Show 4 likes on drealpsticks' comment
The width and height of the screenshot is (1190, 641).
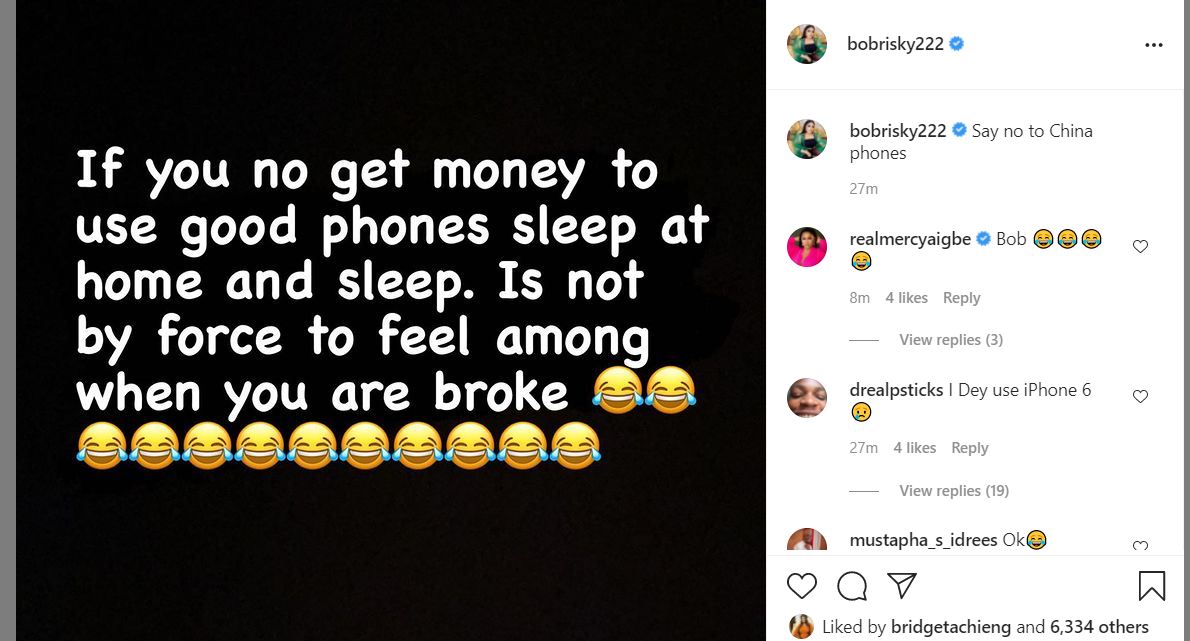[x=915, y=448]
